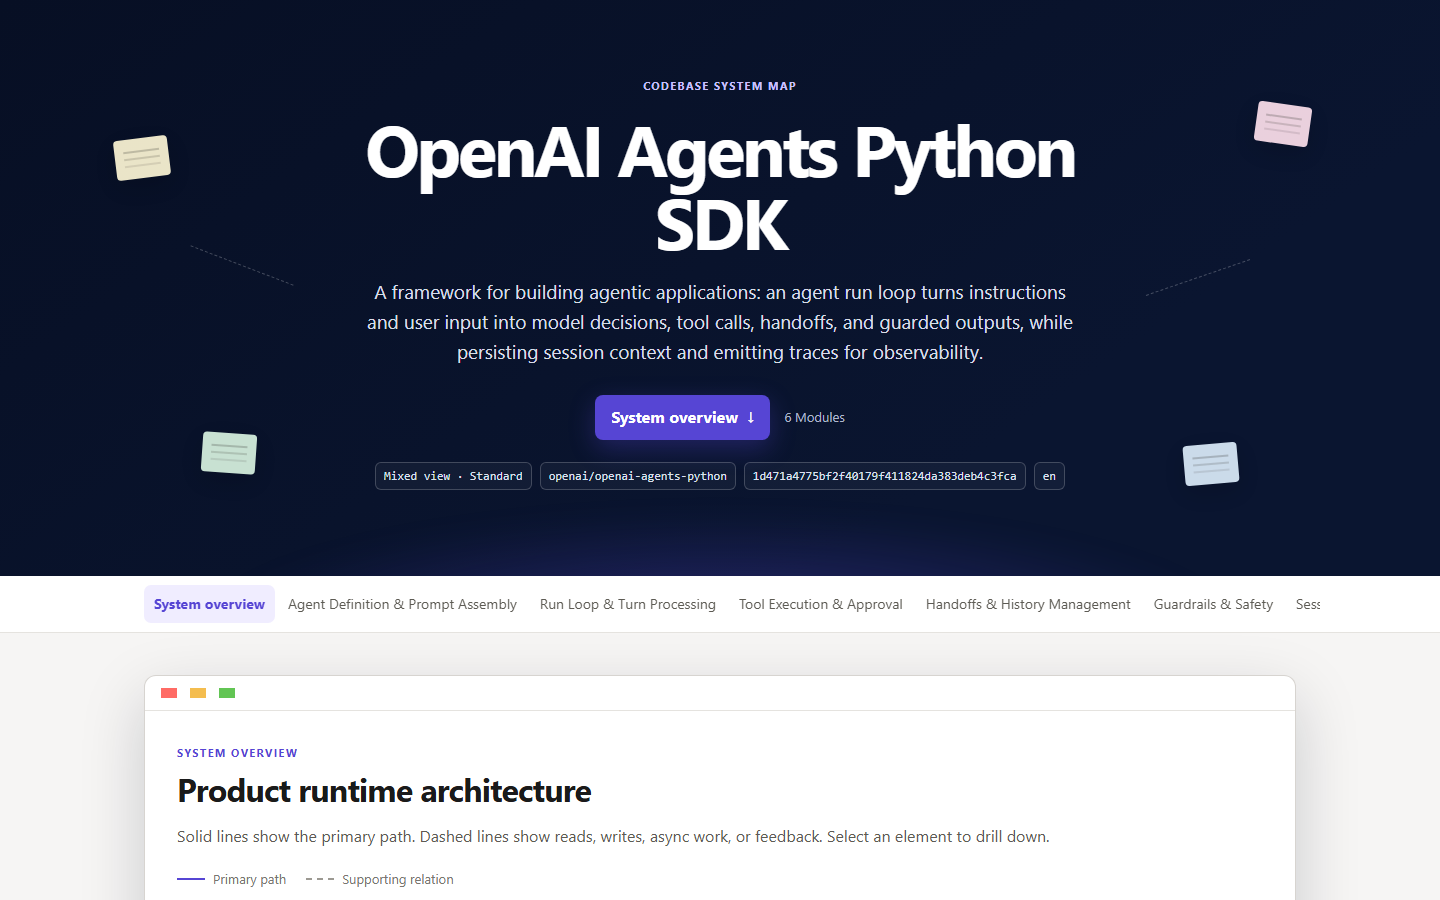Click the Product runtime architecture heading
The width and height of the screenshot is (1440, 900).
point(384,791)
